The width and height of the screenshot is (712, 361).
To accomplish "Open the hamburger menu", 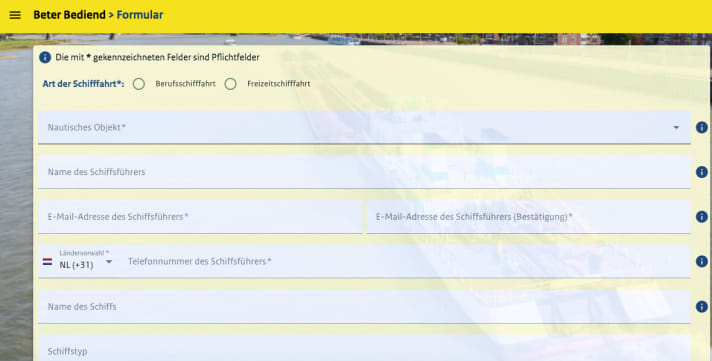I will (x=15, y=15).
